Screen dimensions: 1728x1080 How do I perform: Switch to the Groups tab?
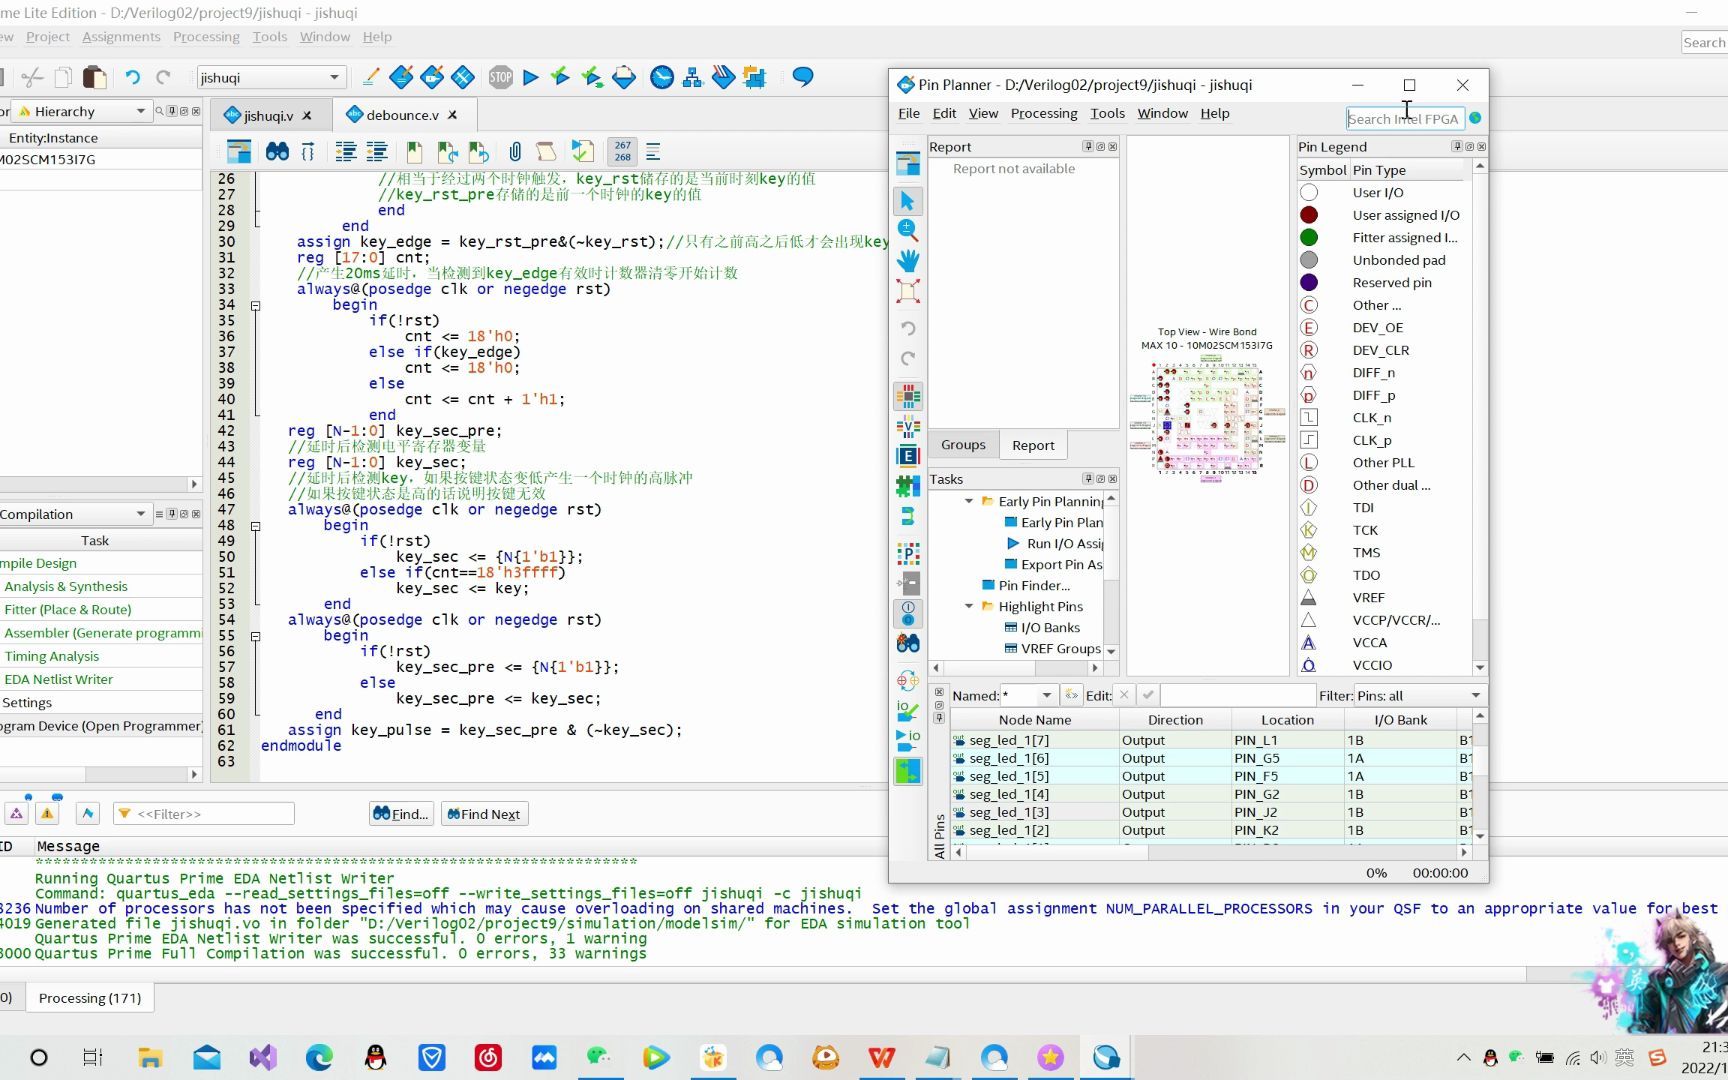pos(963,445)
